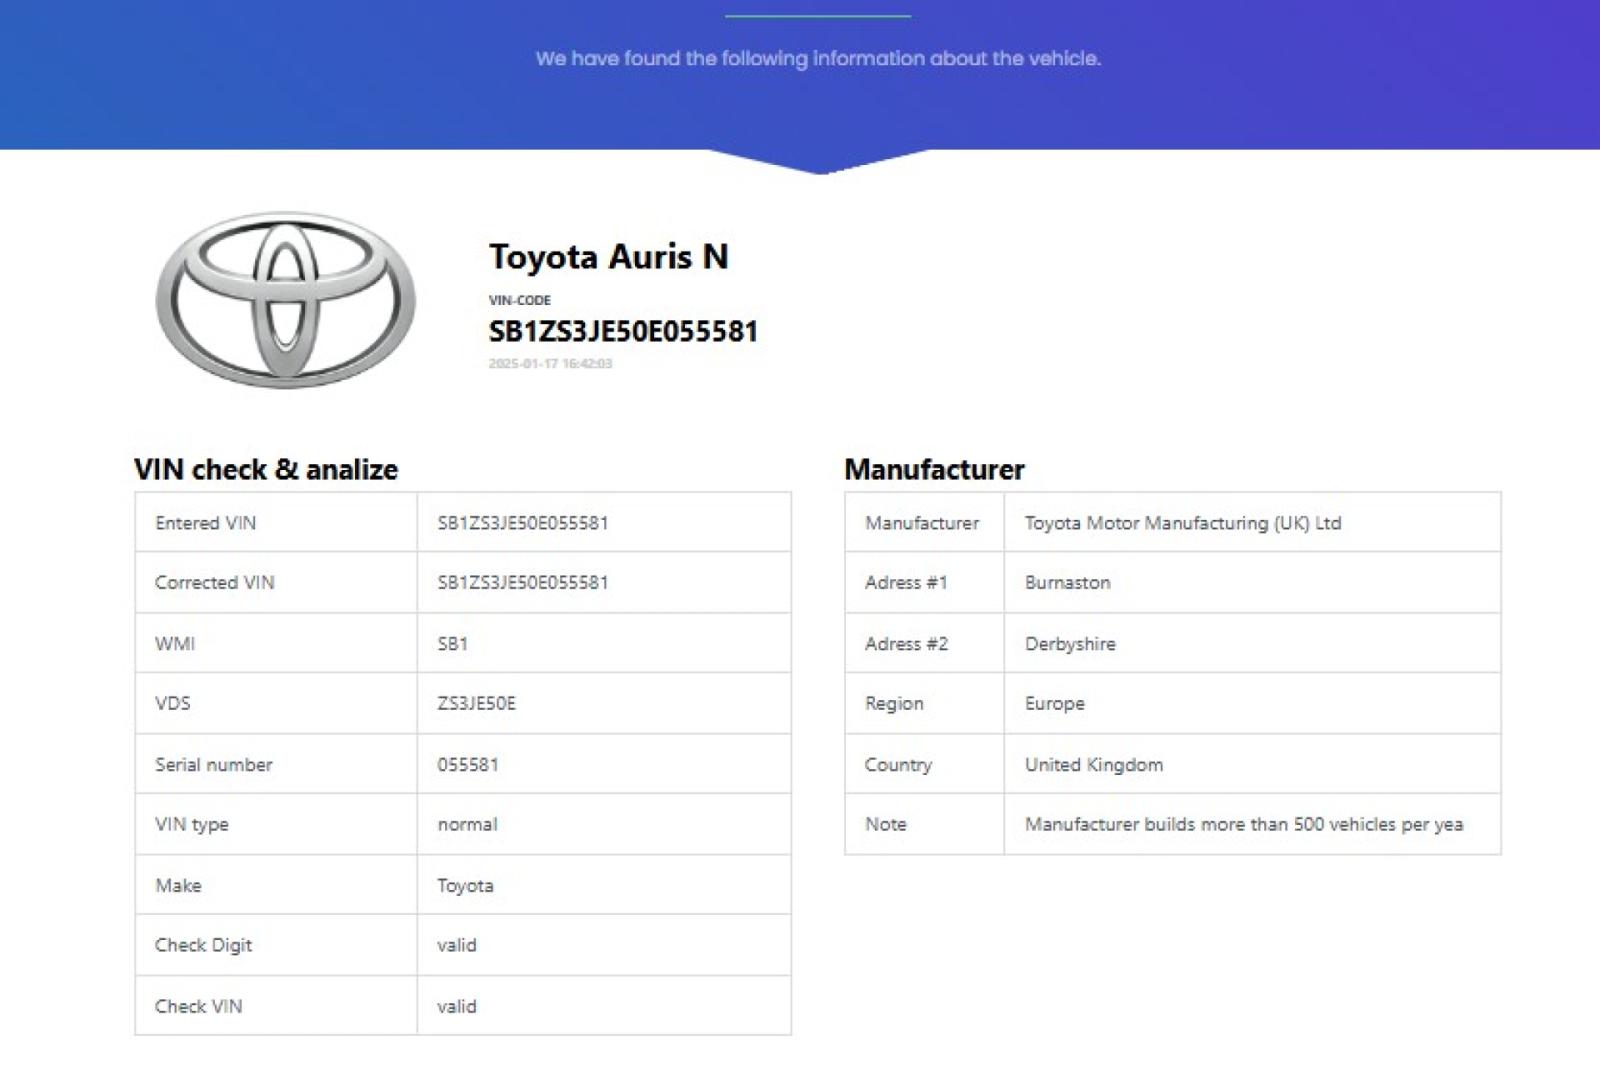Click the VIN type label

[191, 824]
